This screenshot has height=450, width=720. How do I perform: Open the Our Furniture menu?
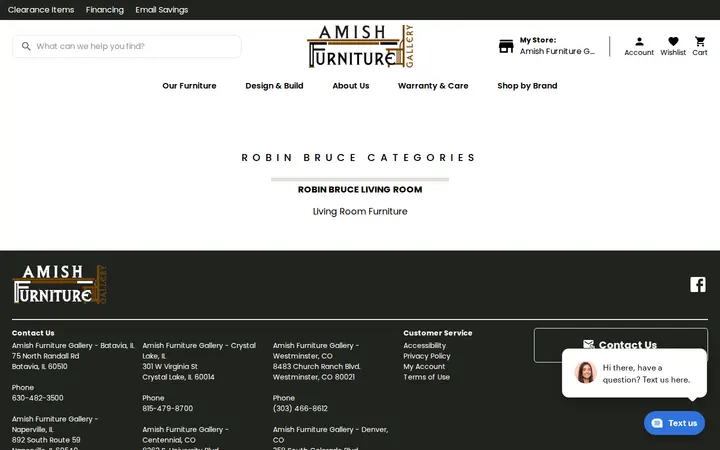(x=189, y=86)
